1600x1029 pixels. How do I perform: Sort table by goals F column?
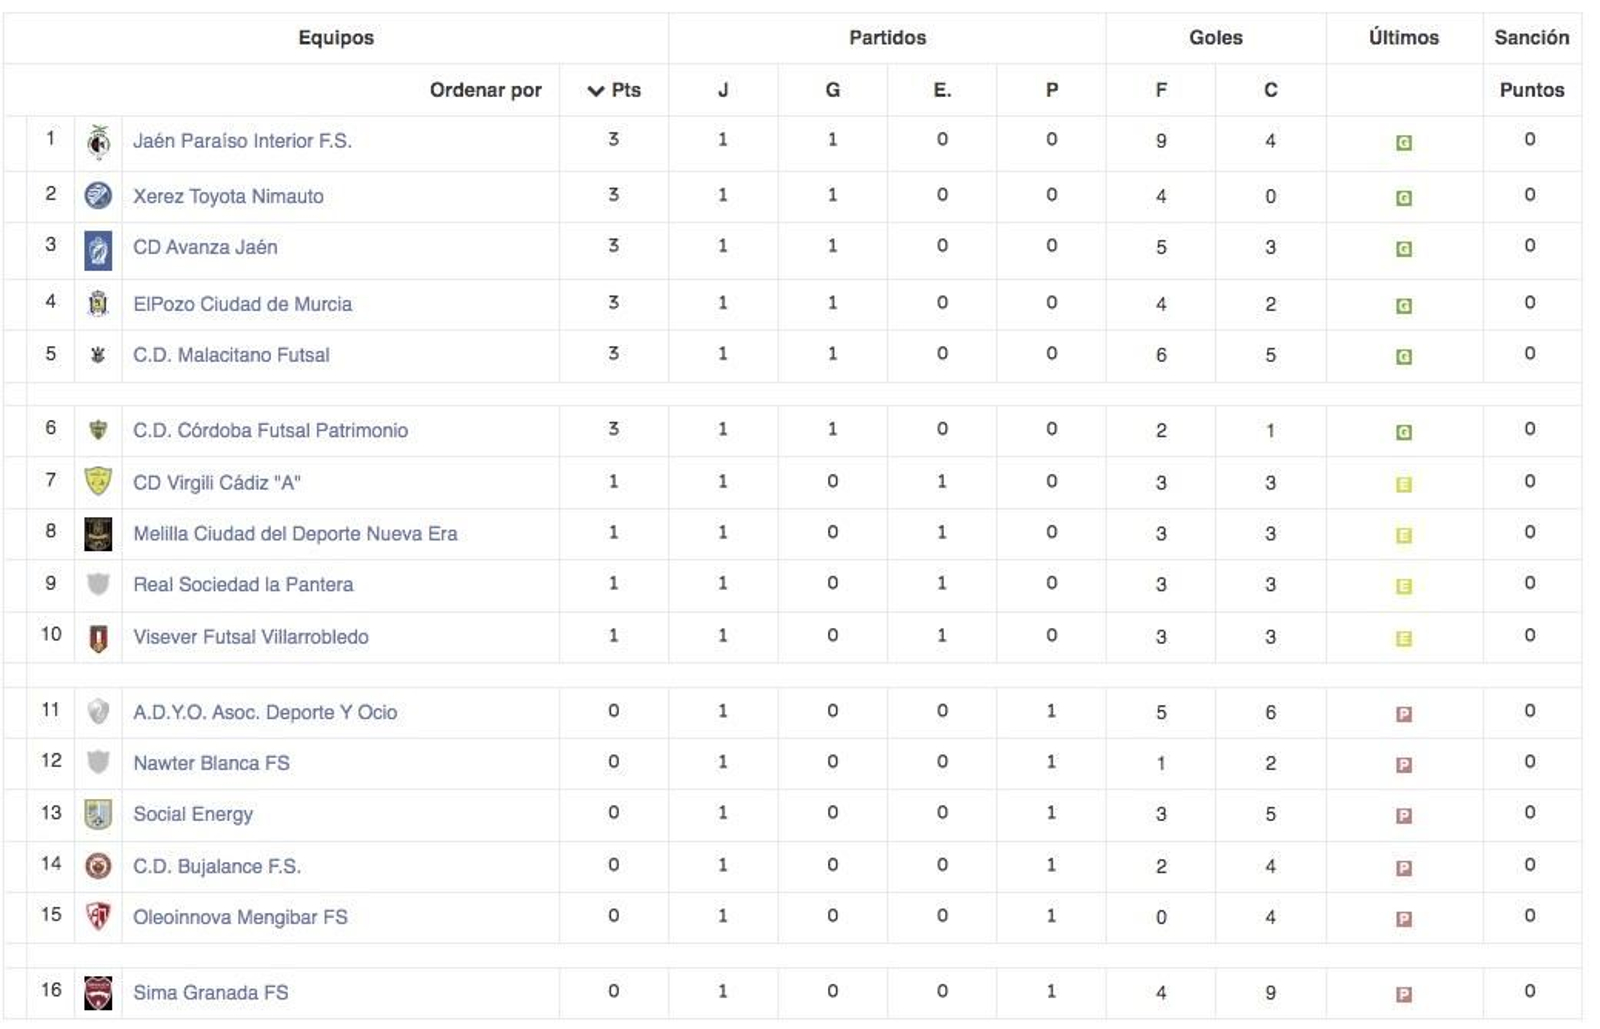click(1160, 90)
